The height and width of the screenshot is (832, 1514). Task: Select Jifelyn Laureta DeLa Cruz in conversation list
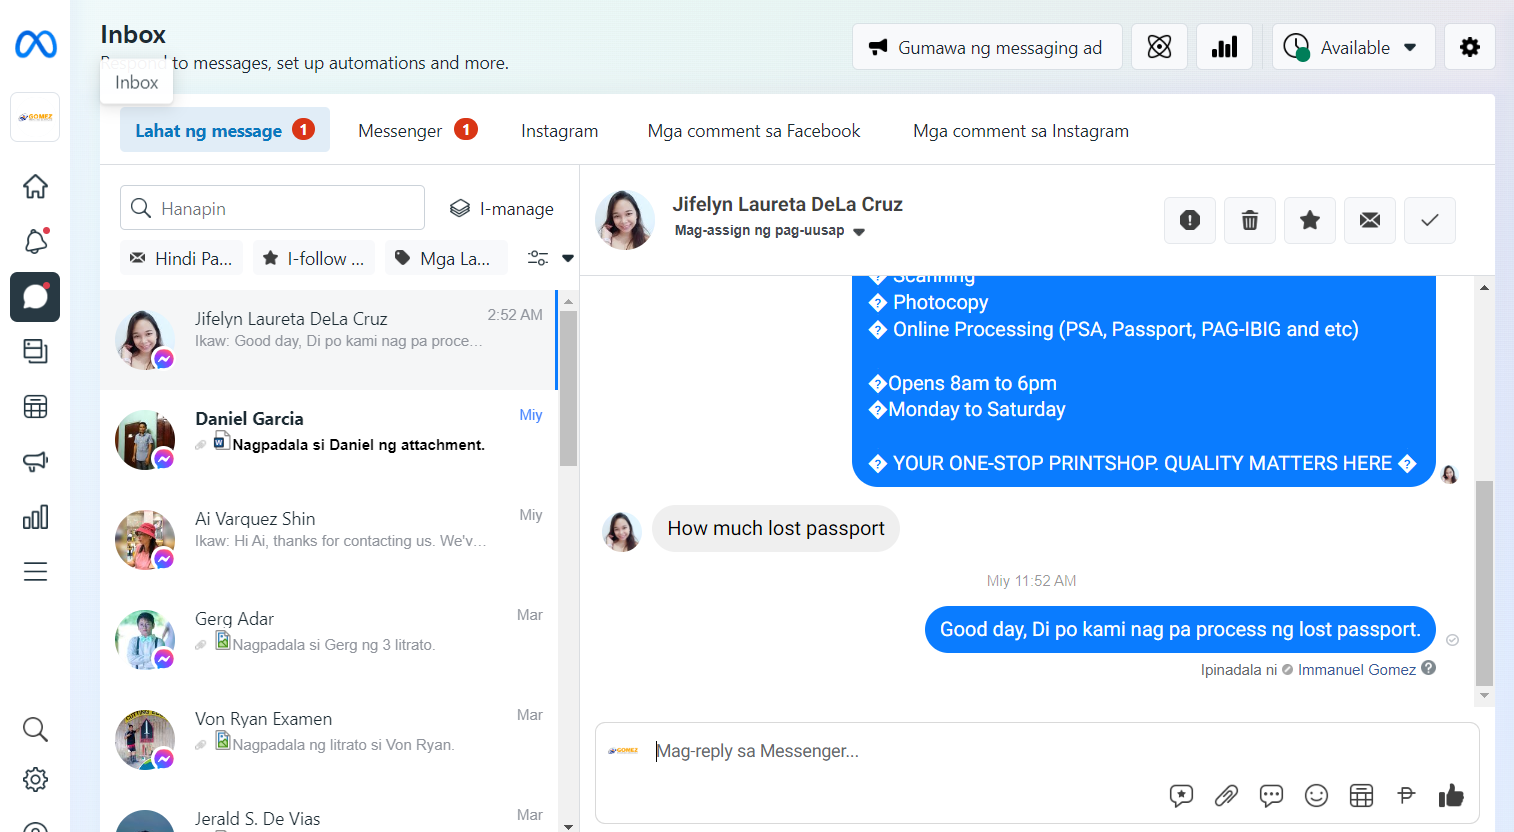(x=329, y=340)
